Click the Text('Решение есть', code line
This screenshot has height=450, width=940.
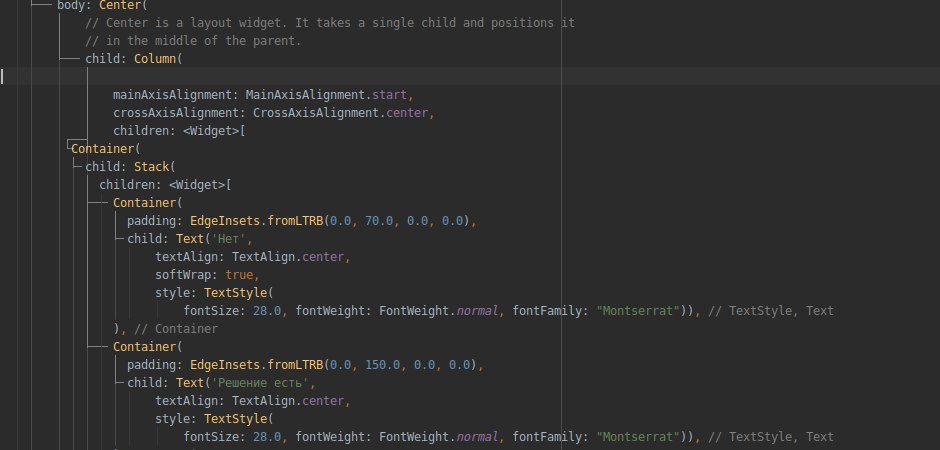tap(221, 382)
